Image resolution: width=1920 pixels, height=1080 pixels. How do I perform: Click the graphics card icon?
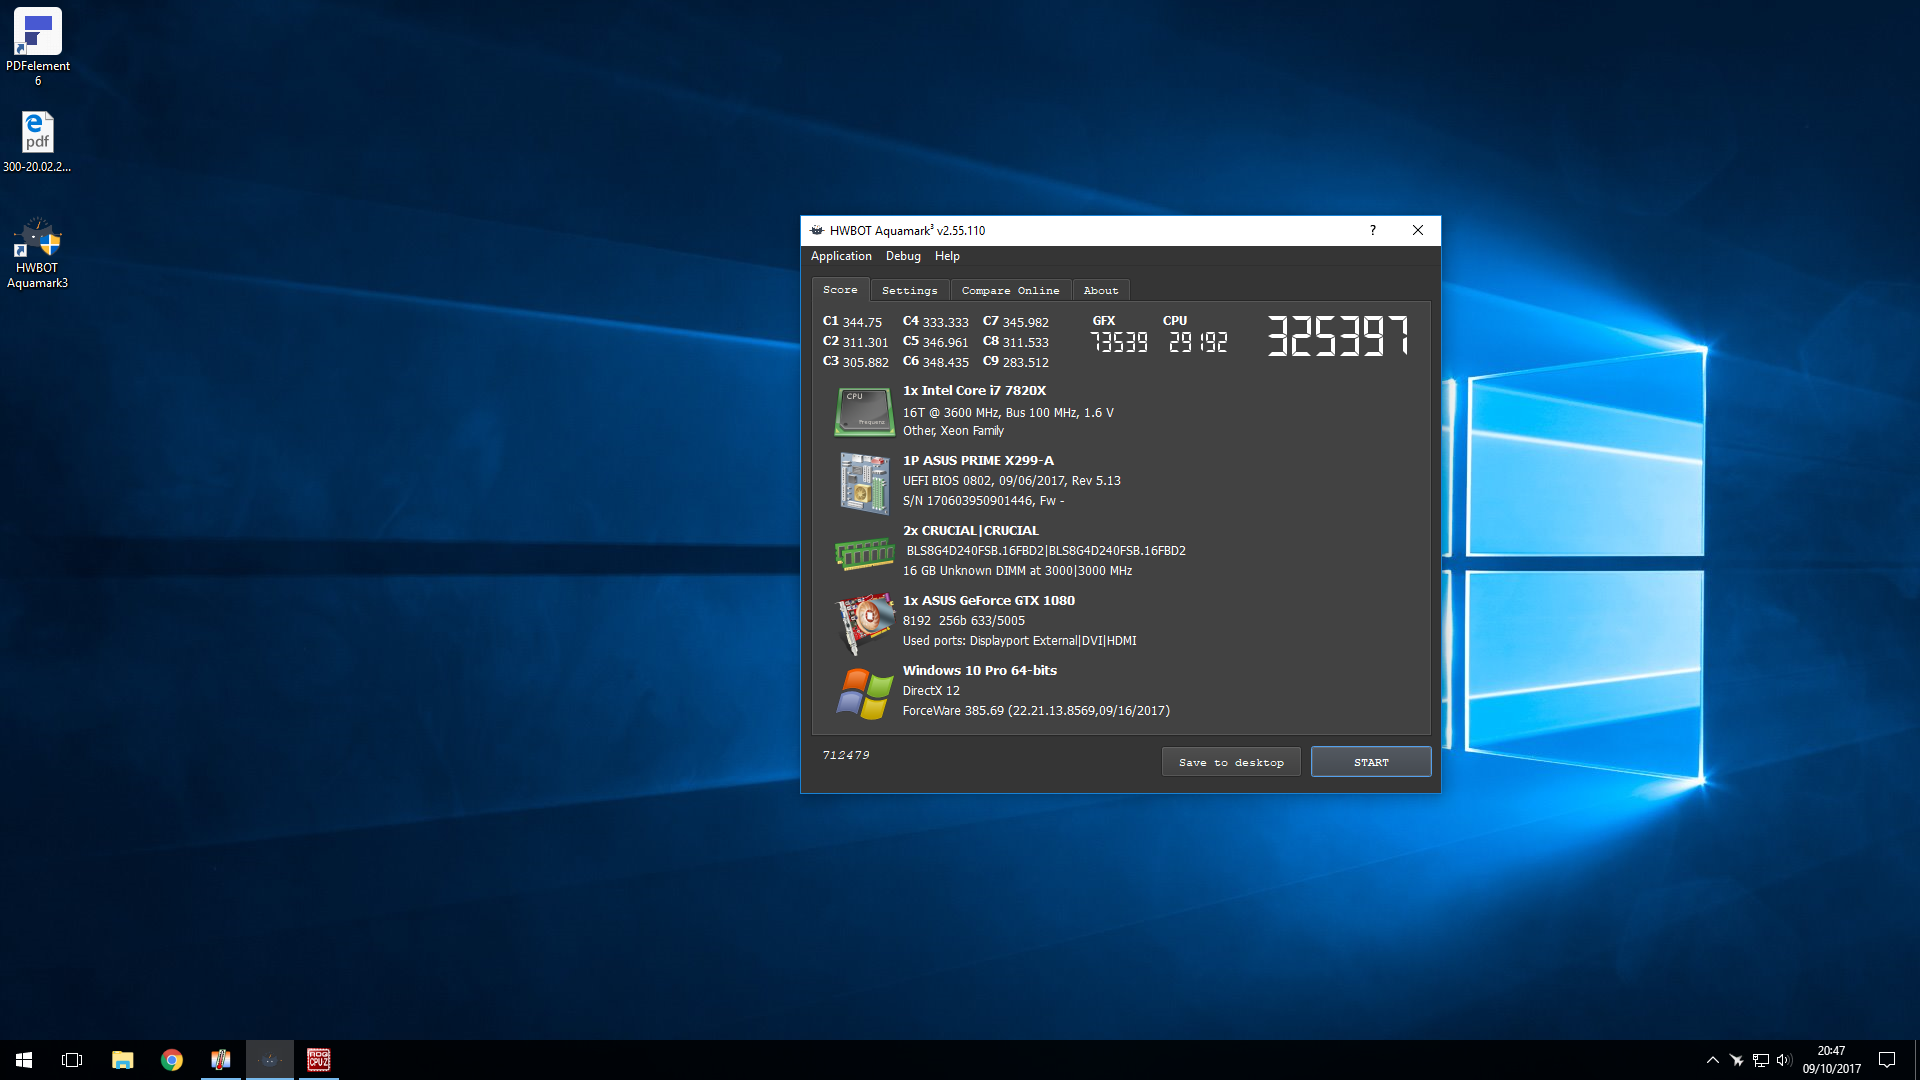(x=864, y=622)
